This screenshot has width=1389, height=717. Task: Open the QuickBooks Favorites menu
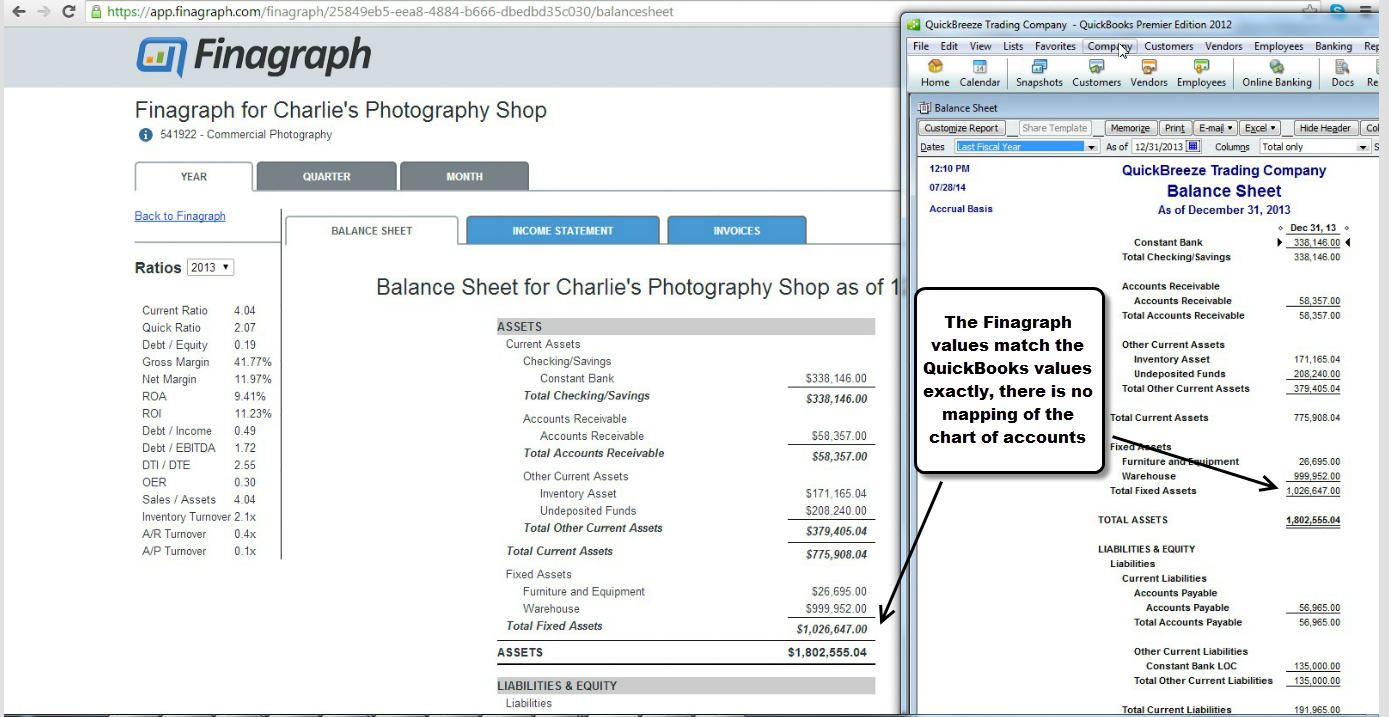(1055, 46)
